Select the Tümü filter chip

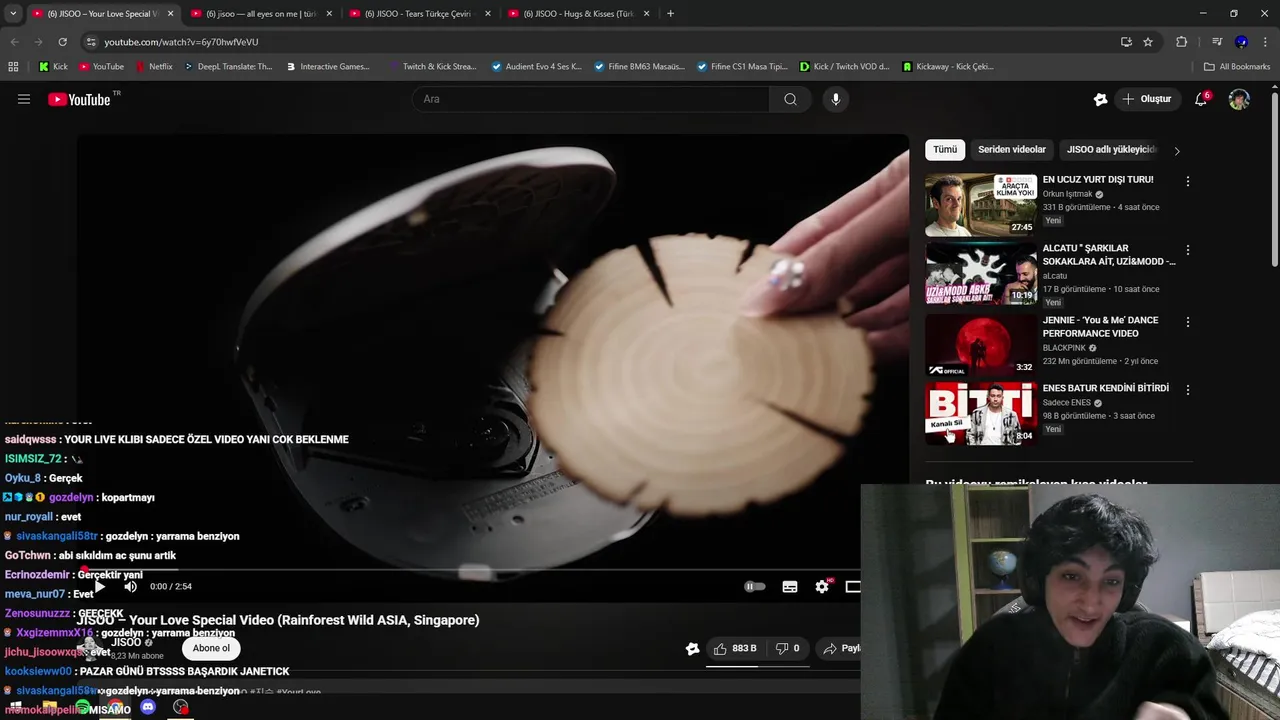(x=945, y=150)
